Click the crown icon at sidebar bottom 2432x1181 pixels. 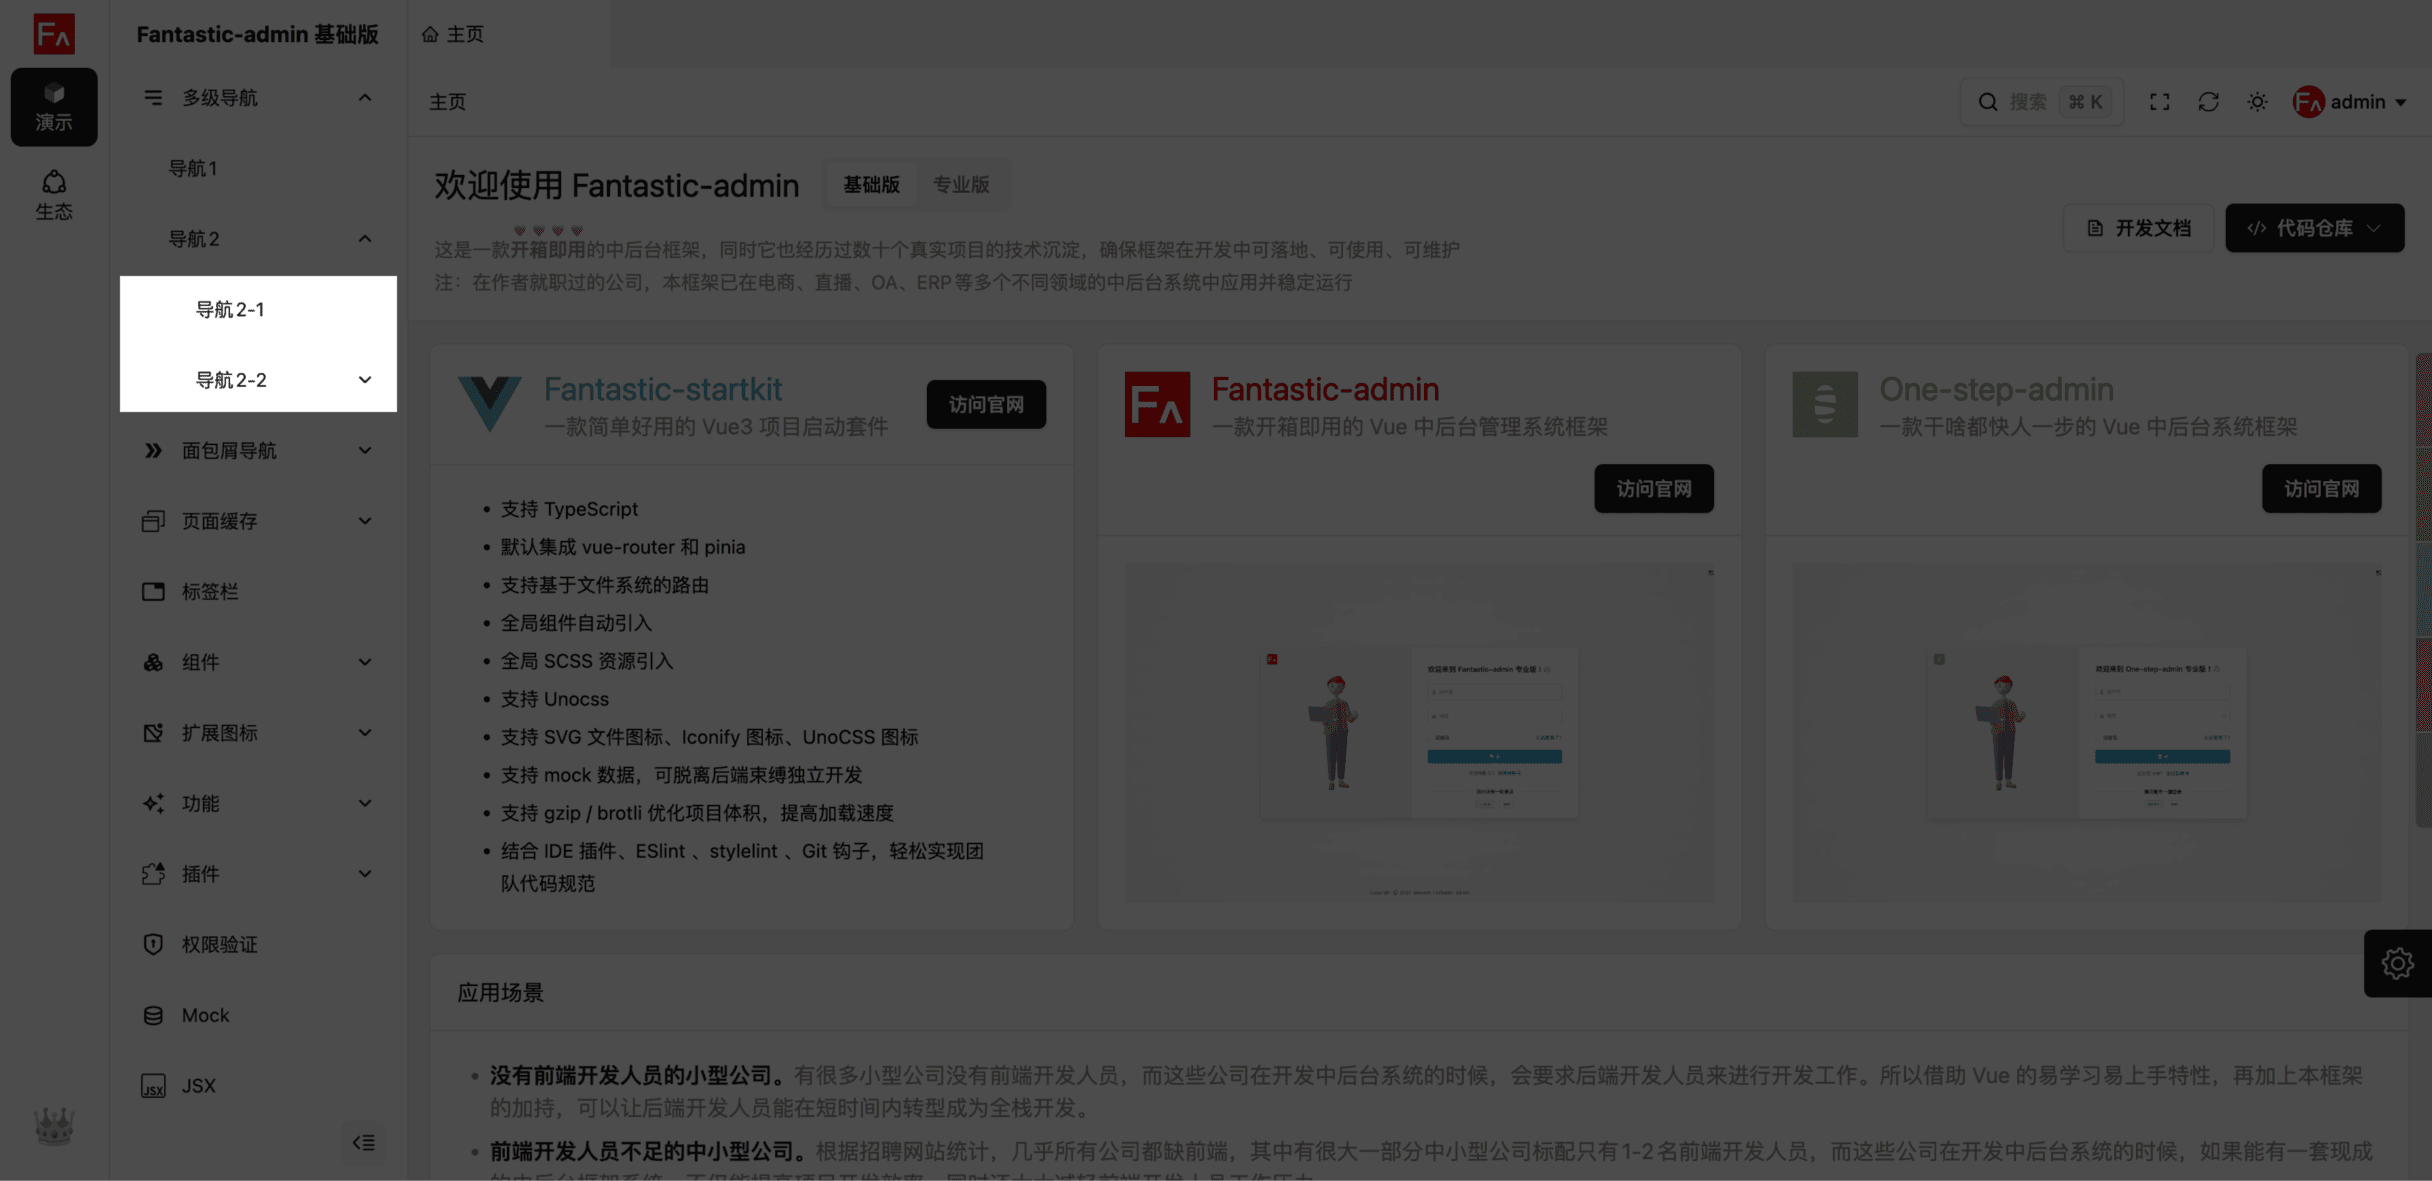[x=54, y=1126]
